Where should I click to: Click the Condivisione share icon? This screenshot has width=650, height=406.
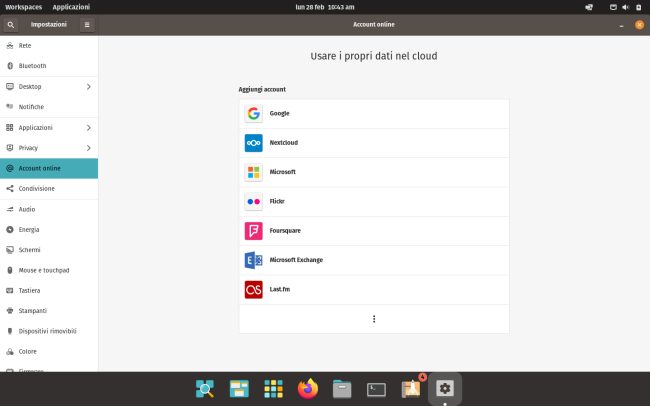click(10, 189)
